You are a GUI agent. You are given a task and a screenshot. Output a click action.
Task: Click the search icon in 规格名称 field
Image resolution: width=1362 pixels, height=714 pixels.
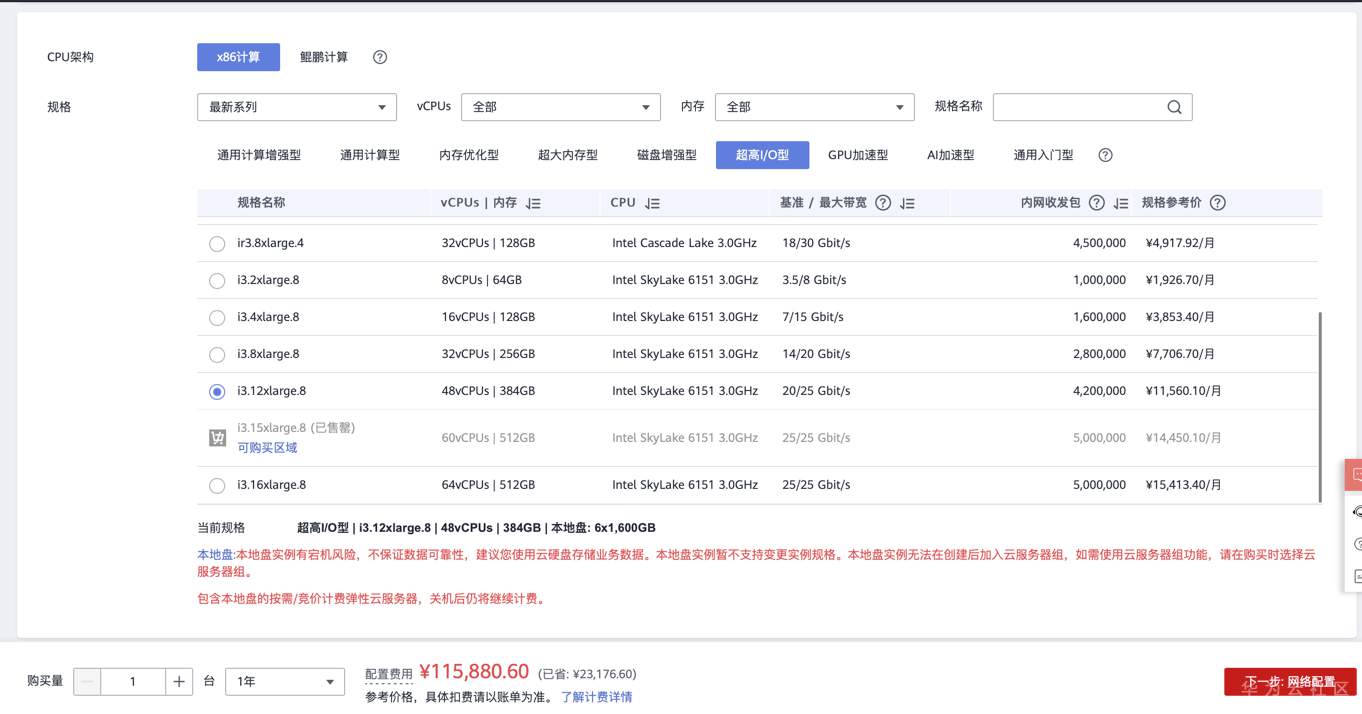(1173, 106)
